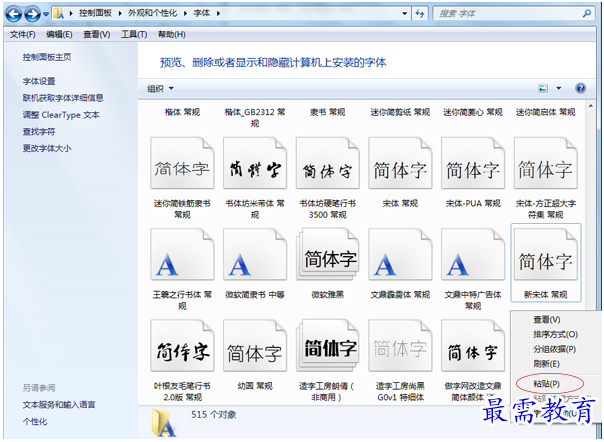Click the 隶书 常规 label
Image resolution: width=604 pixels, height=442 pixels.
pyautogui.click(x=327, y=112)
